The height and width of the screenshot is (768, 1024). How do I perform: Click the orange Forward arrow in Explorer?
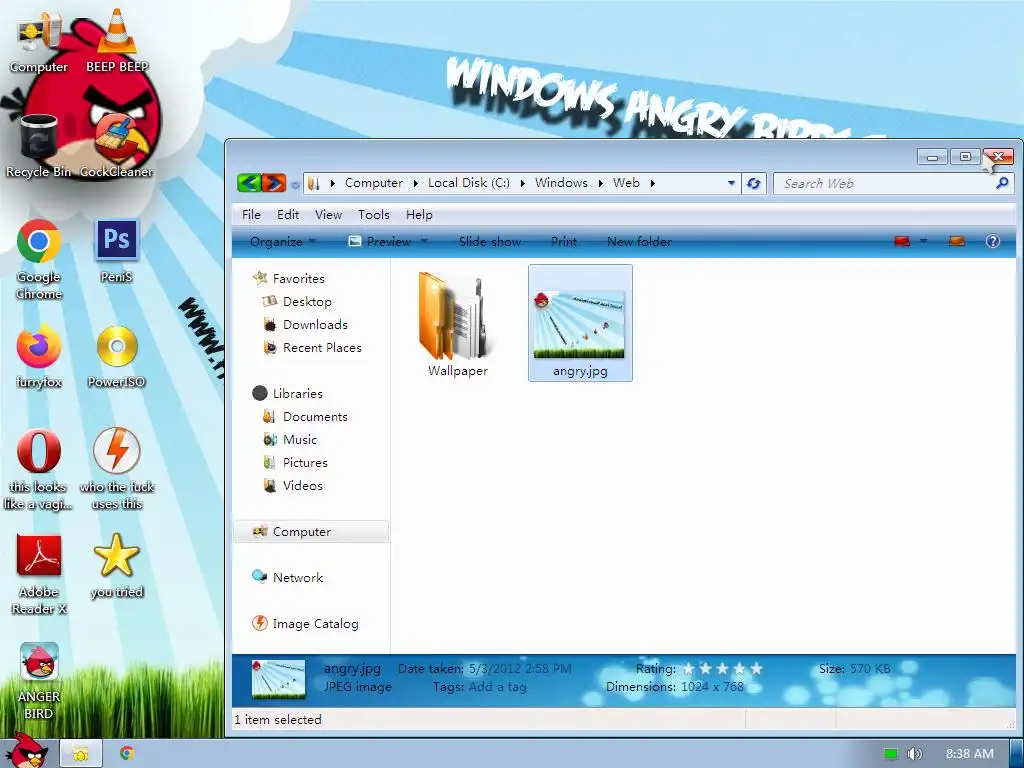pyautogui.click(x=274, y=183)
